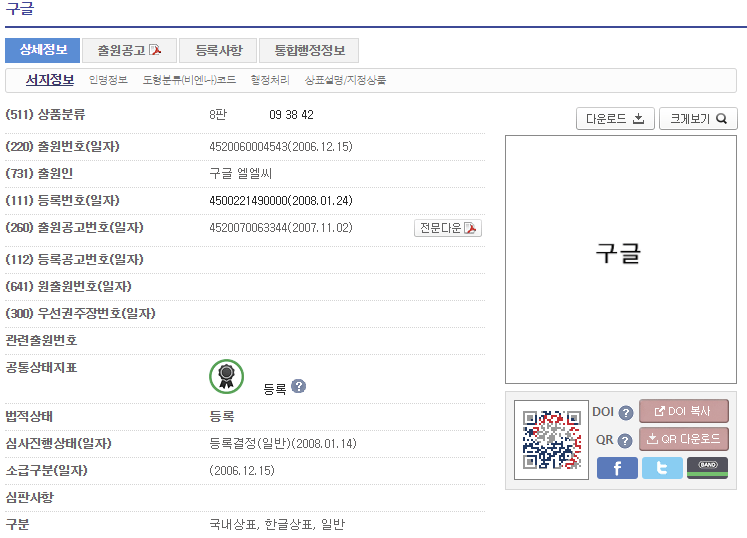Click the help icon next to QR

(x=626, y=440)
